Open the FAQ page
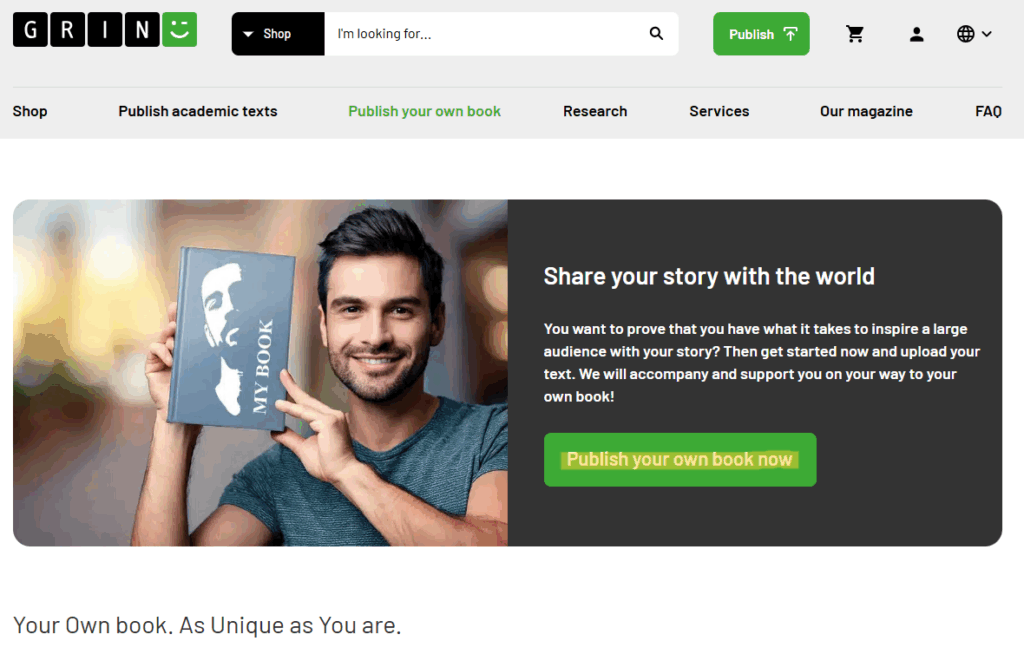Image resolution: width=1024 pixels, height=654 pixels. (x=988, y=111)
